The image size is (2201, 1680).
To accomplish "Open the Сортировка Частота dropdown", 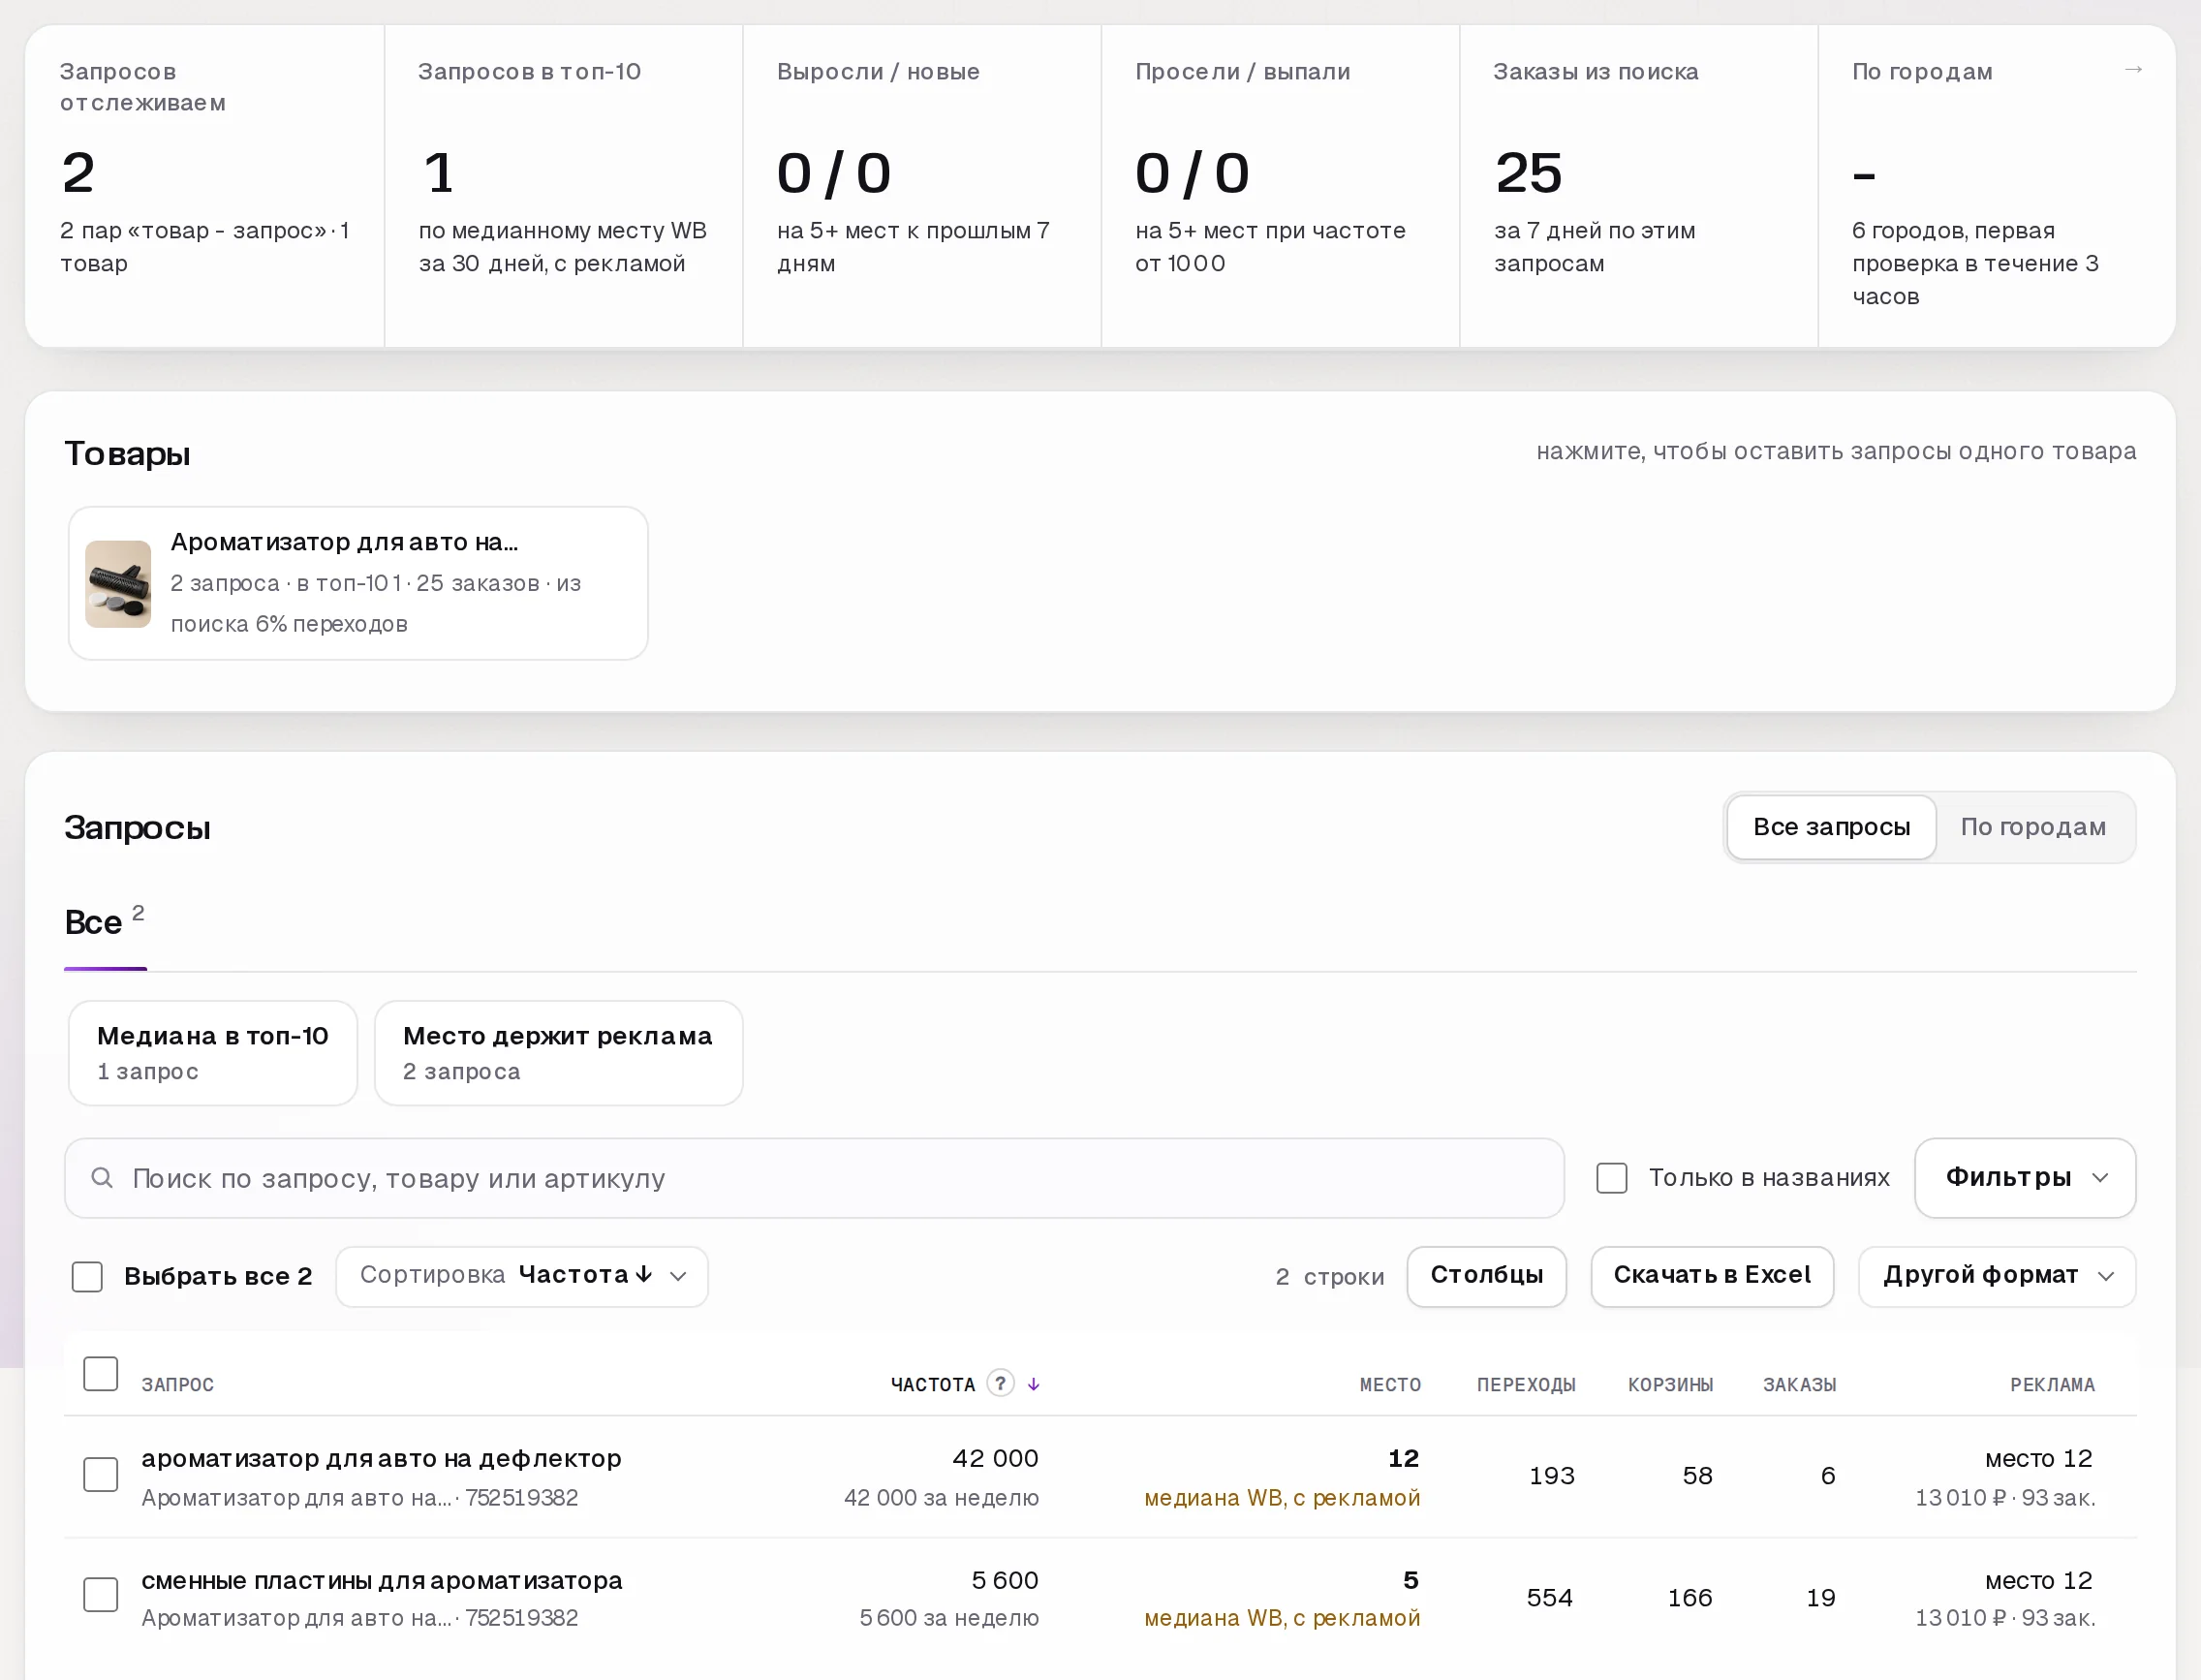I will point(522,1276).
